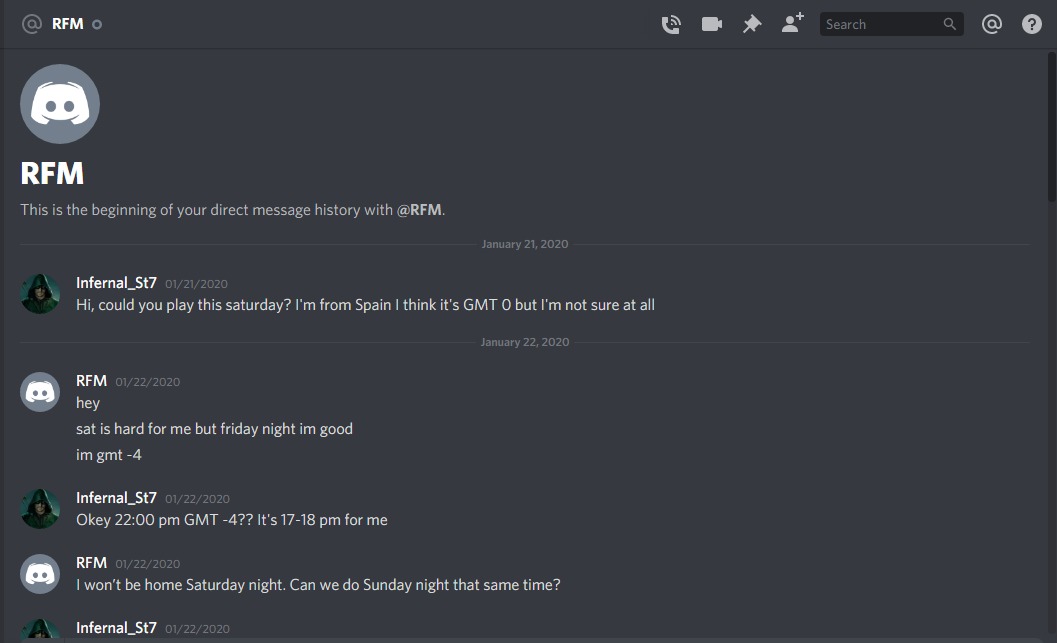1057x643 pixels.
Task: Open recent mentions inbox
Action: (x=992, y=24)
